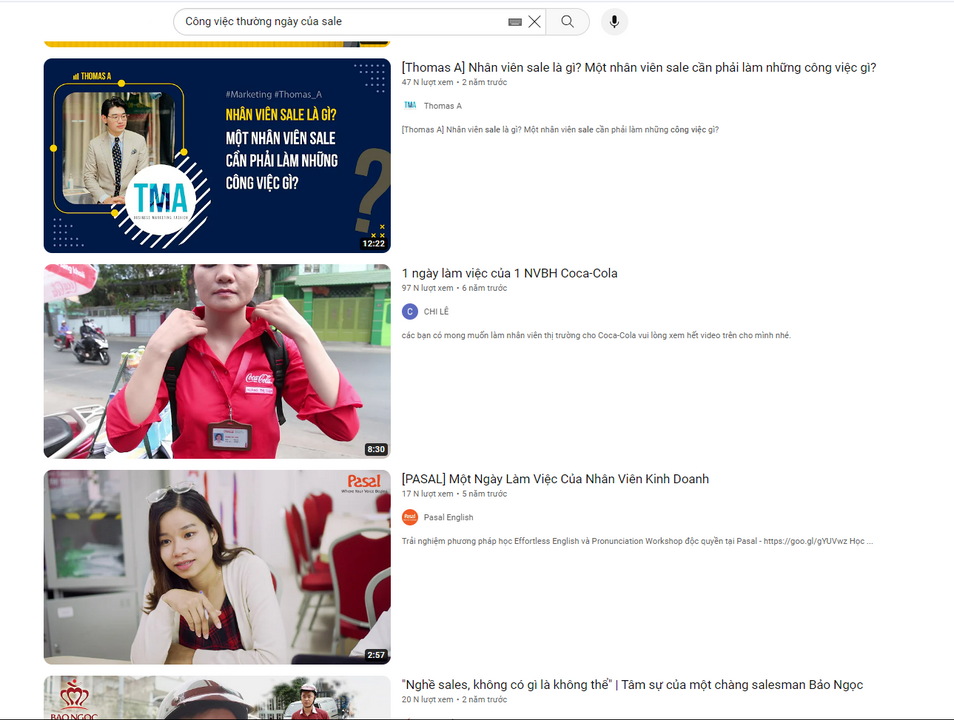Open the video about nhân viên sale là gì
954x720 pixels.
coord(639,67)
